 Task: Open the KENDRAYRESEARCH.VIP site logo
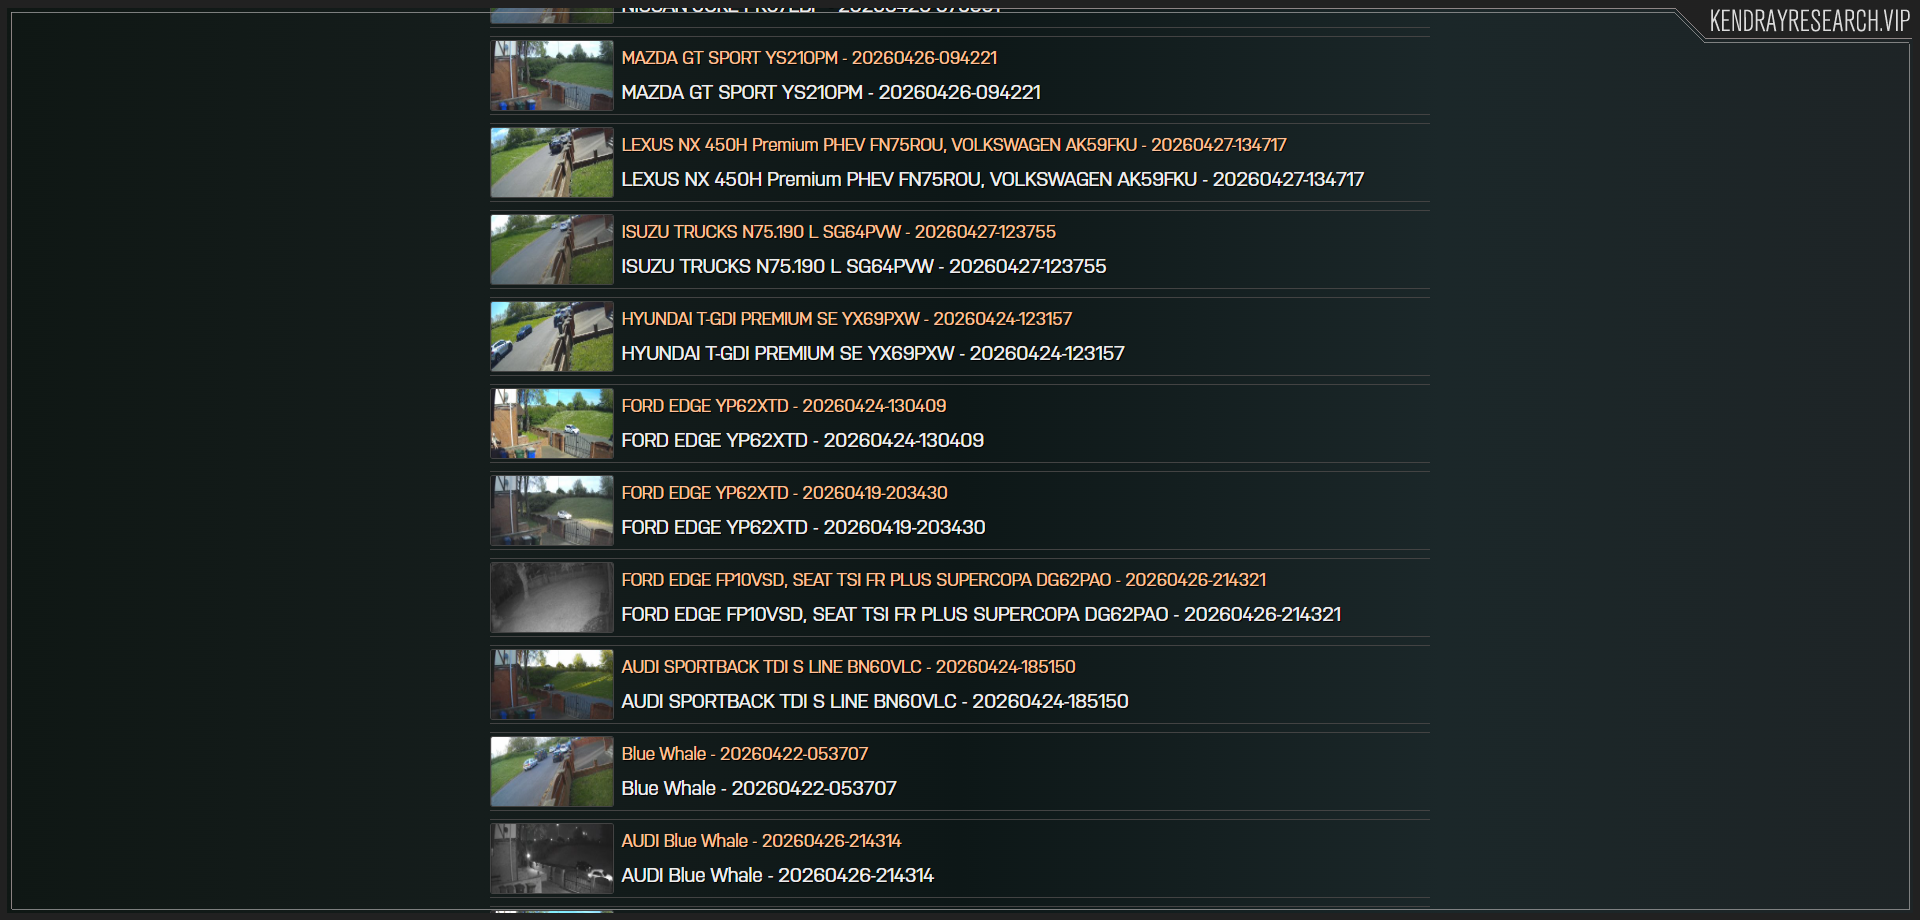[x=1809, y=21]
